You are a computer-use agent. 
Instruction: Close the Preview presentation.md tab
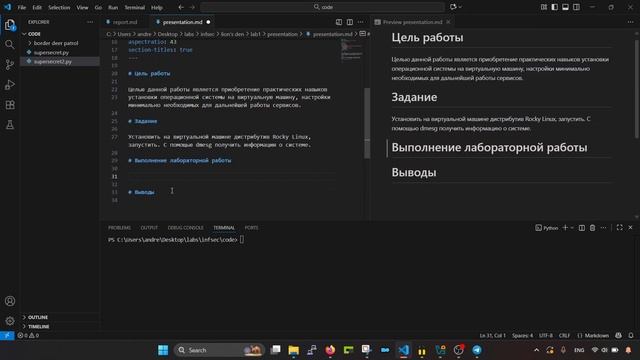click(449, 22)
